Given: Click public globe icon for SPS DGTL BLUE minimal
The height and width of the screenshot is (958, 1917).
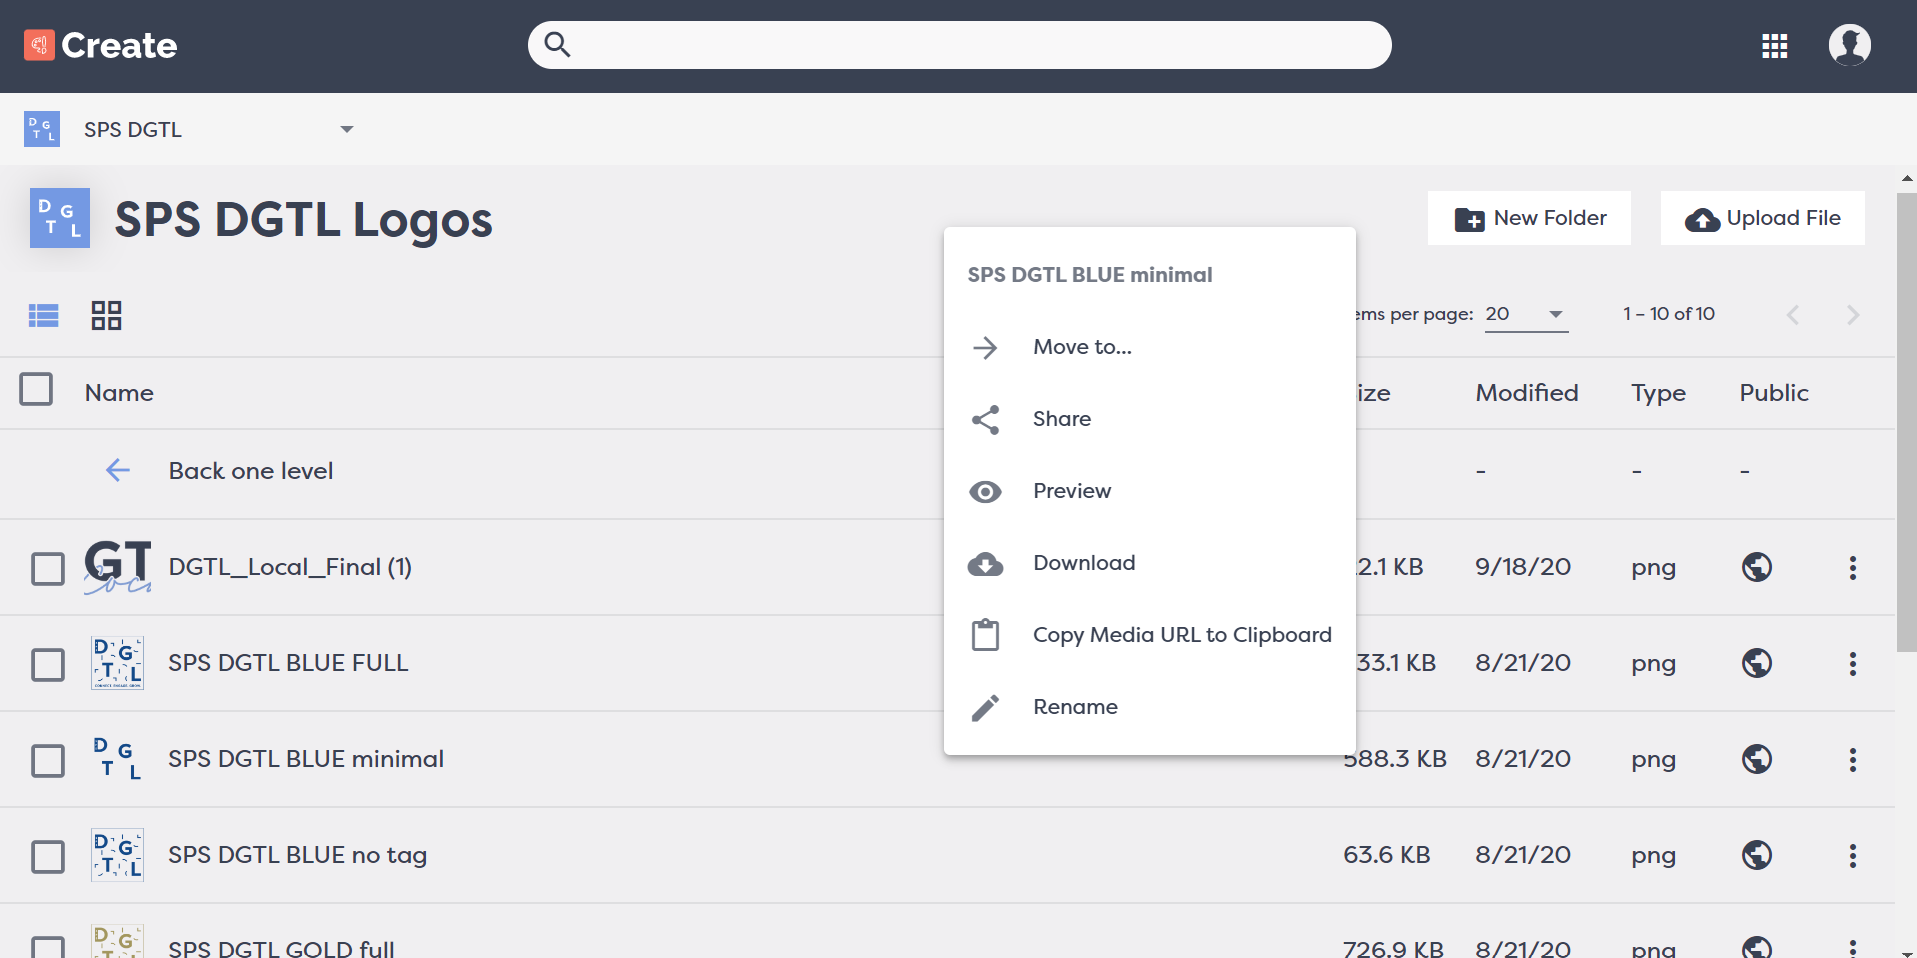Looking at the screenshot, I should tap(1757, 759).
